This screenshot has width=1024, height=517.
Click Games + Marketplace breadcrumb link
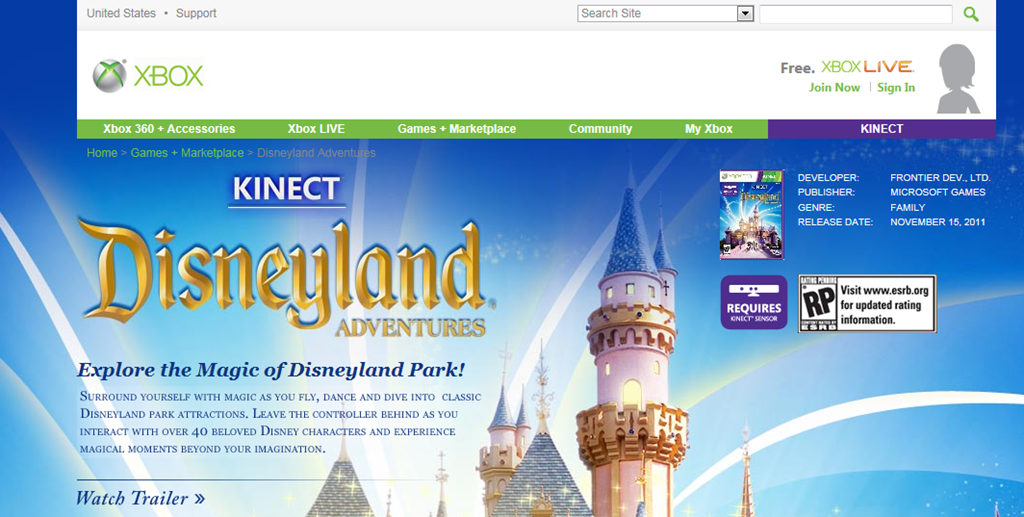click(x=187, y=153)
